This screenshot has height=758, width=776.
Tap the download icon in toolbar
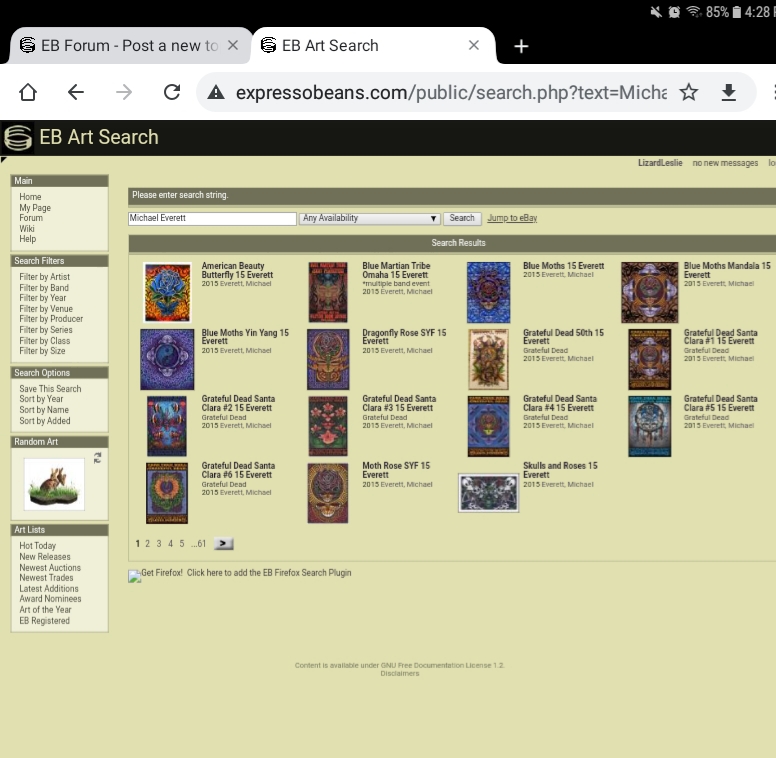click(728, 93)
